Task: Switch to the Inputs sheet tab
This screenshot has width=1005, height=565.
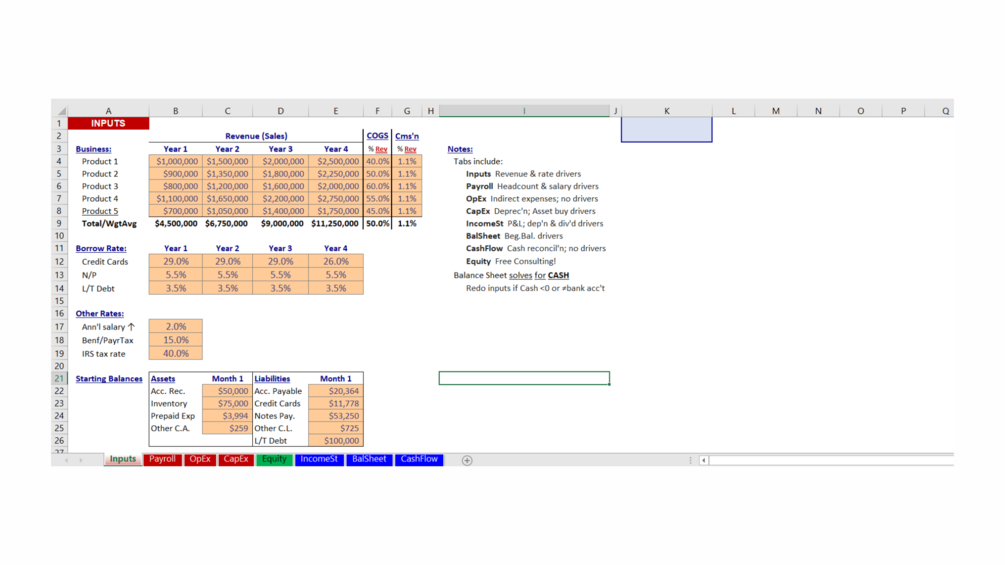Action: 122,459
